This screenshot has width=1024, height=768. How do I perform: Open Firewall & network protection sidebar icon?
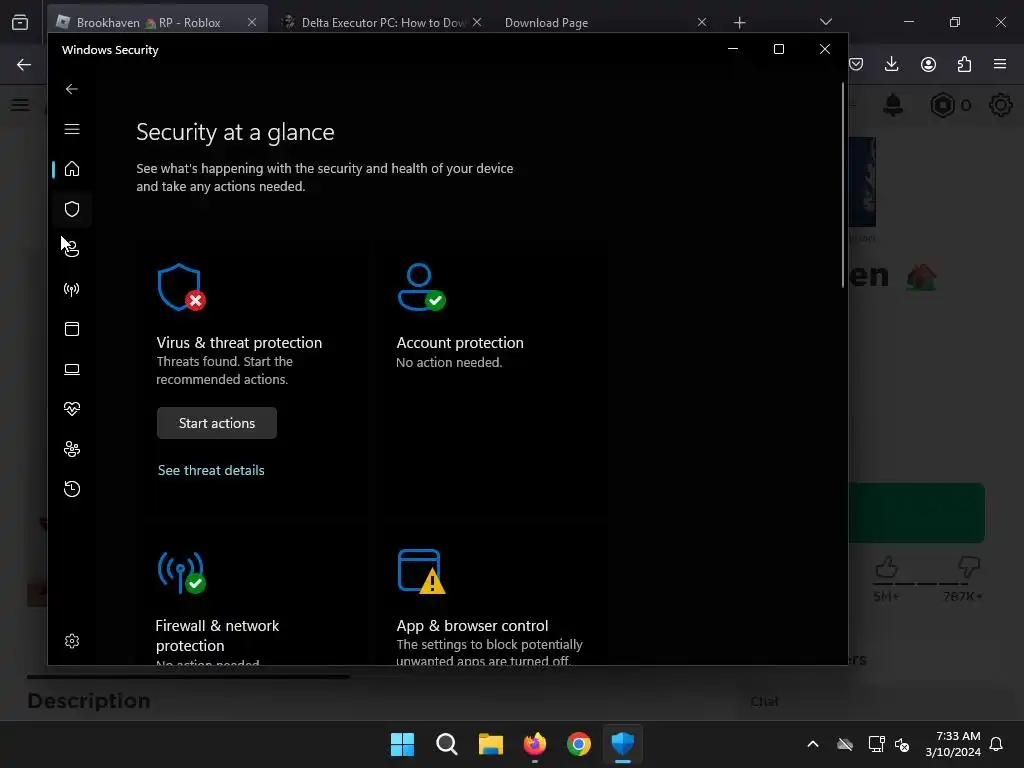[72, 289]
